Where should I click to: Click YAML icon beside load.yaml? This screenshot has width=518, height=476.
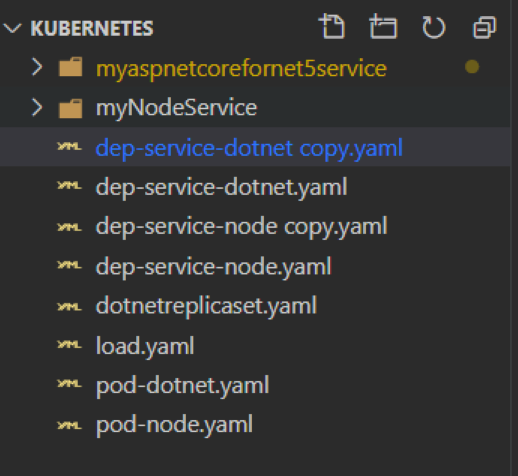[x=69, y=344]
